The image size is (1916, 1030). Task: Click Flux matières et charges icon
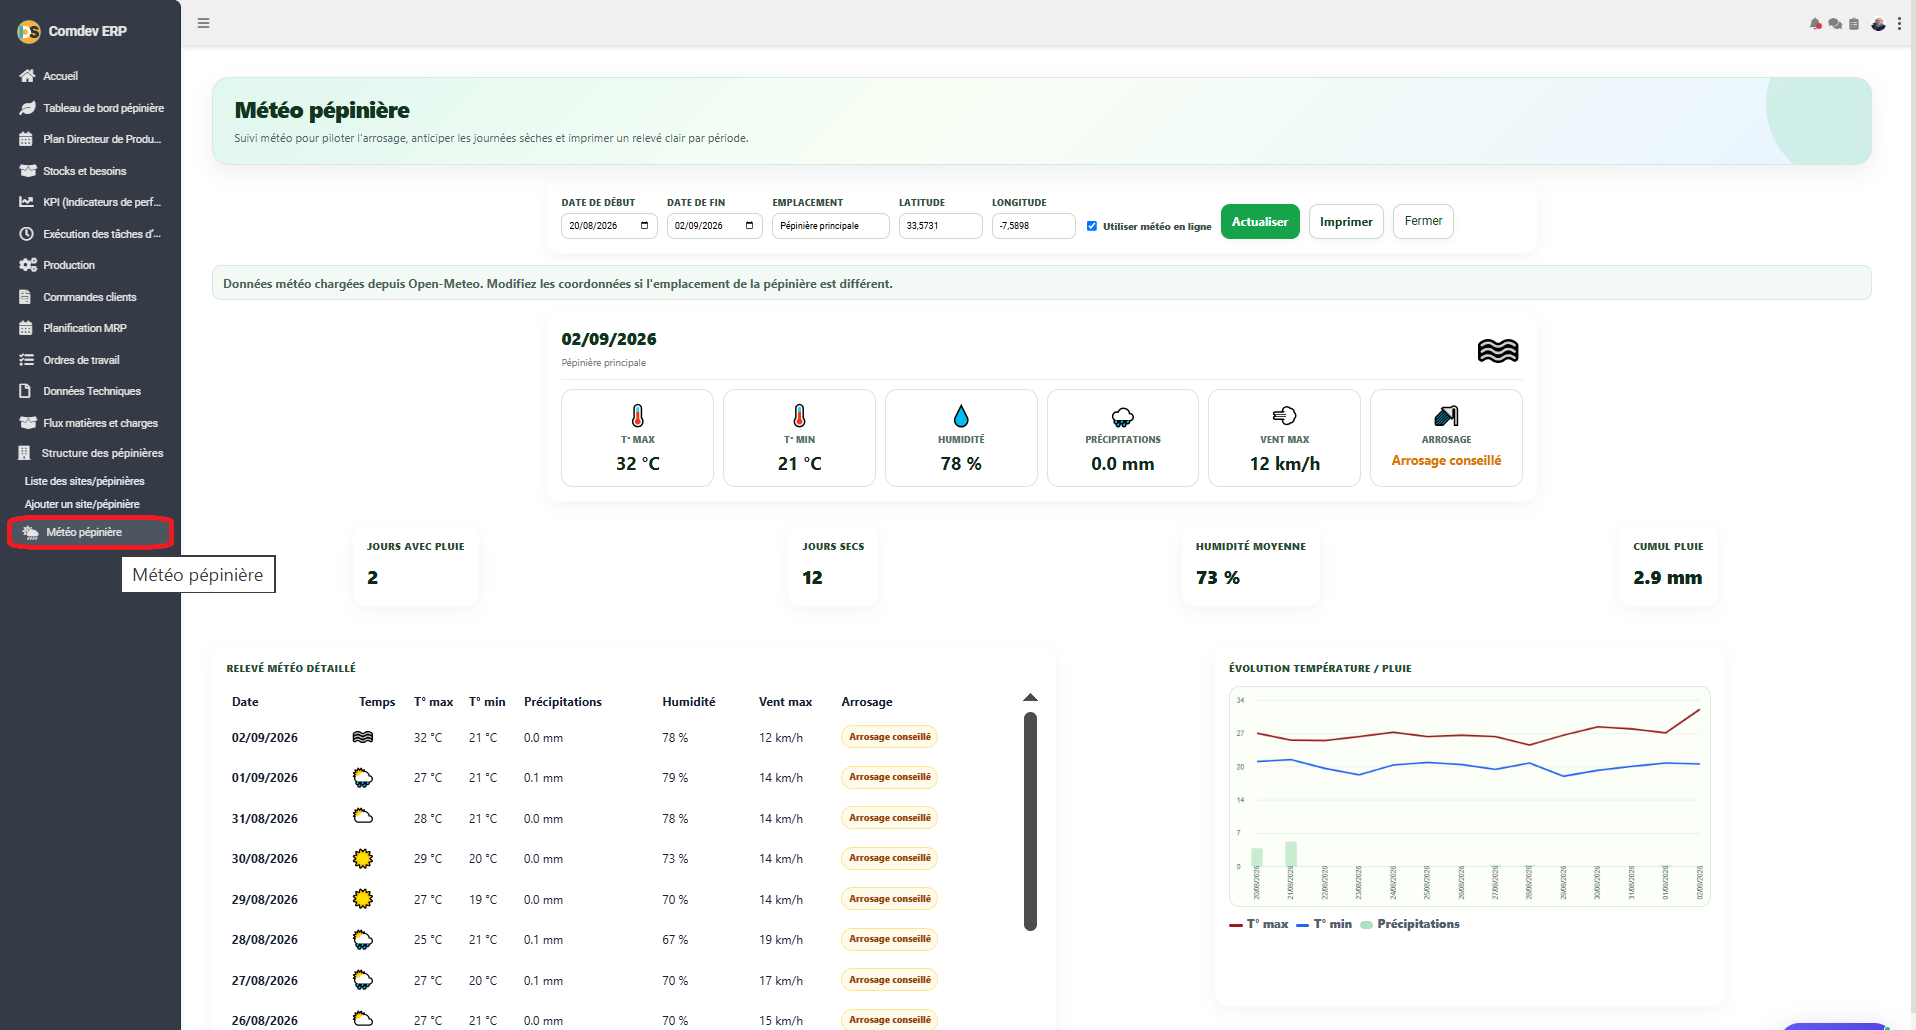(28, 423)
